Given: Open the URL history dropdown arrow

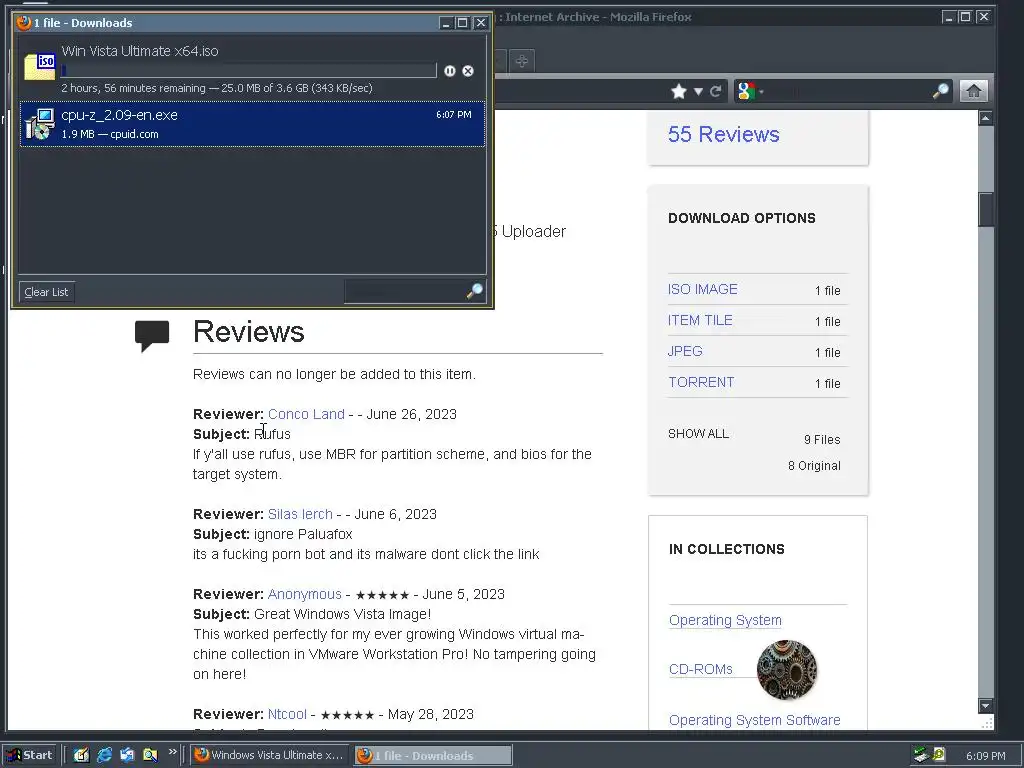Looking at the screenshot, I should pos(698,91).
